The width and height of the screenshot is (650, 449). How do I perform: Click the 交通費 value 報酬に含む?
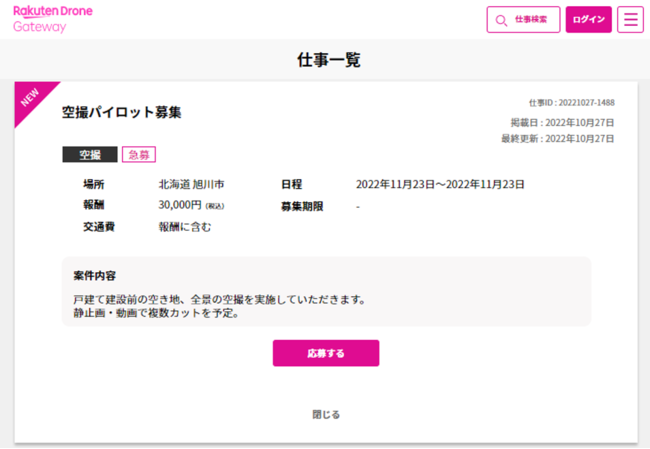tap(185, 227)
